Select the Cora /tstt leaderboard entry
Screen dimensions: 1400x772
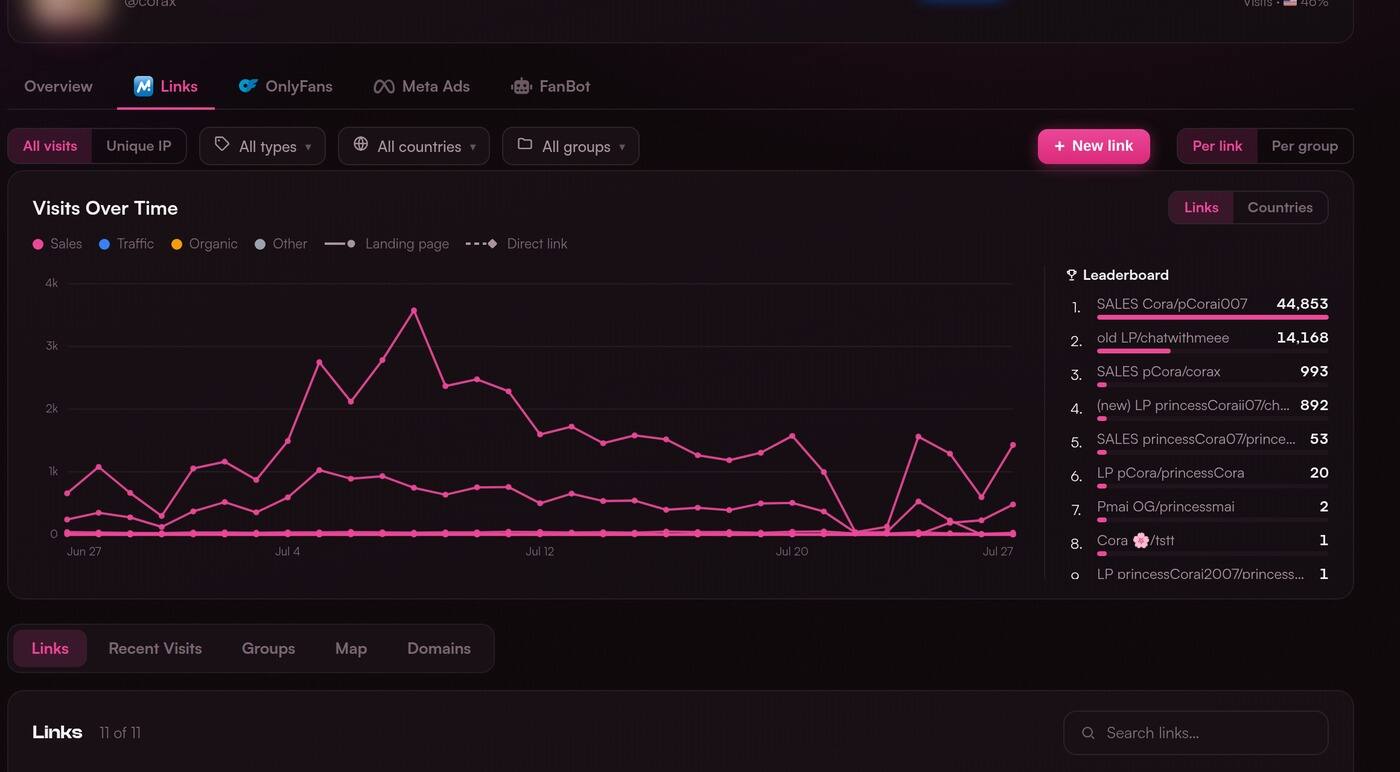(1200, 543)
